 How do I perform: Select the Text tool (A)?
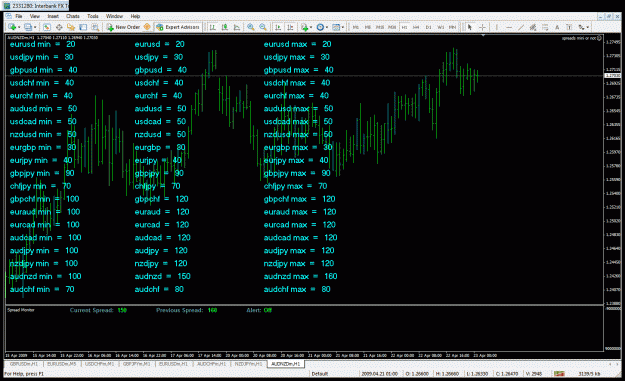(x=557, y=27)
